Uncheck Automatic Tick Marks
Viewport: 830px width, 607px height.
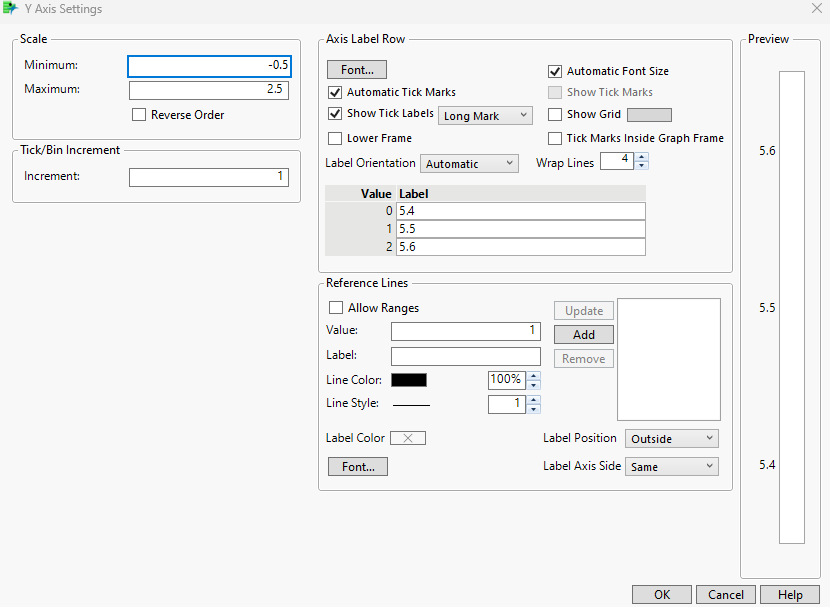click(335, 92)
